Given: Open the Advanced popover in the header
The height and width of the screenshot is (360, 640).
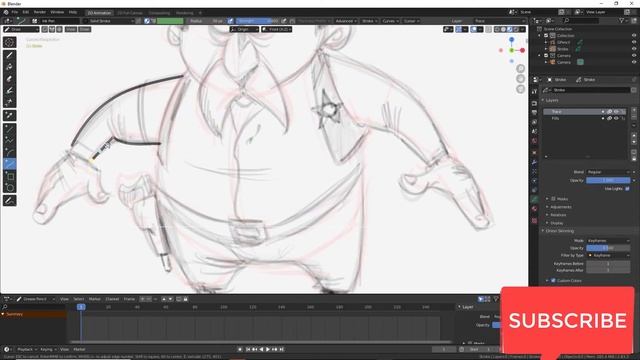Looking at the screenshot, I should [x=346, y=21].
